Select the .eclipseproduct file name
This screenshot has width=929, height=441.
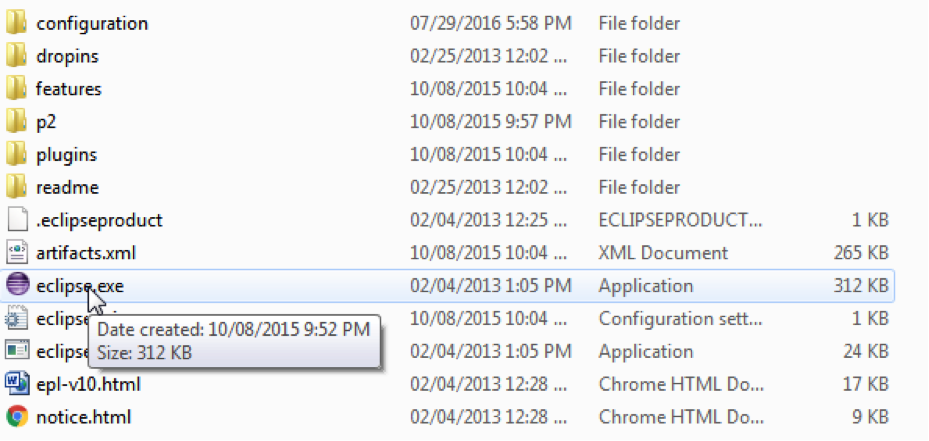coord(99,220)
